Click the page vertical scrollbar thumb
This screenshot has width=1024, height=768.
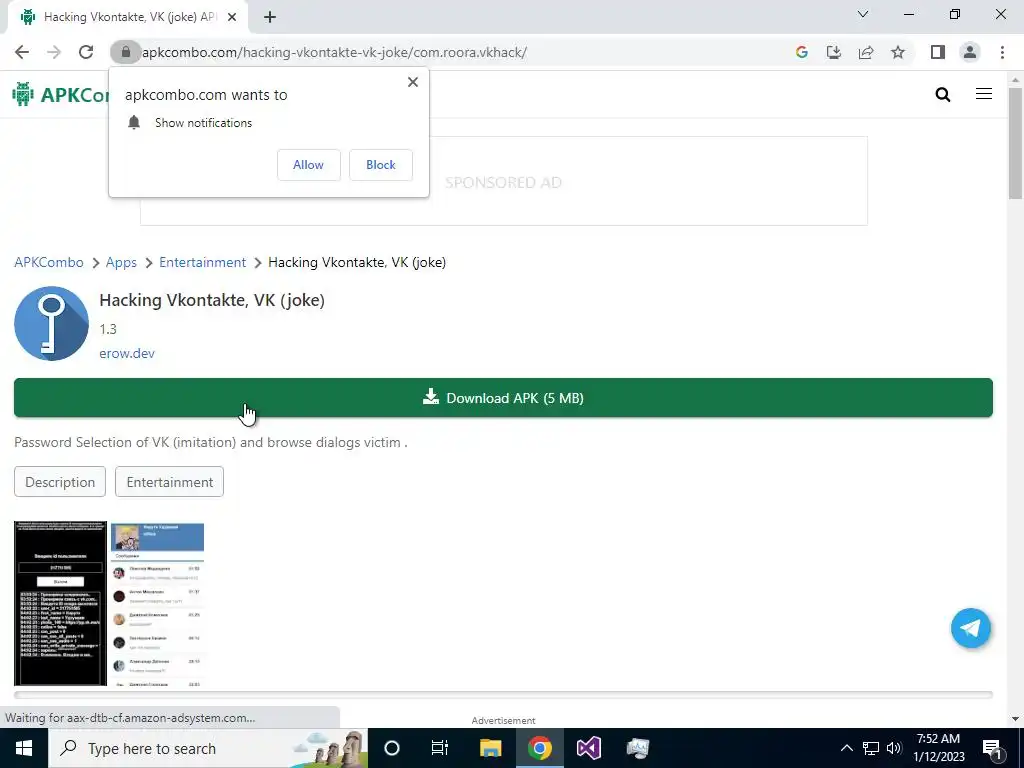pyautogui.click(x=1016, y=142)
